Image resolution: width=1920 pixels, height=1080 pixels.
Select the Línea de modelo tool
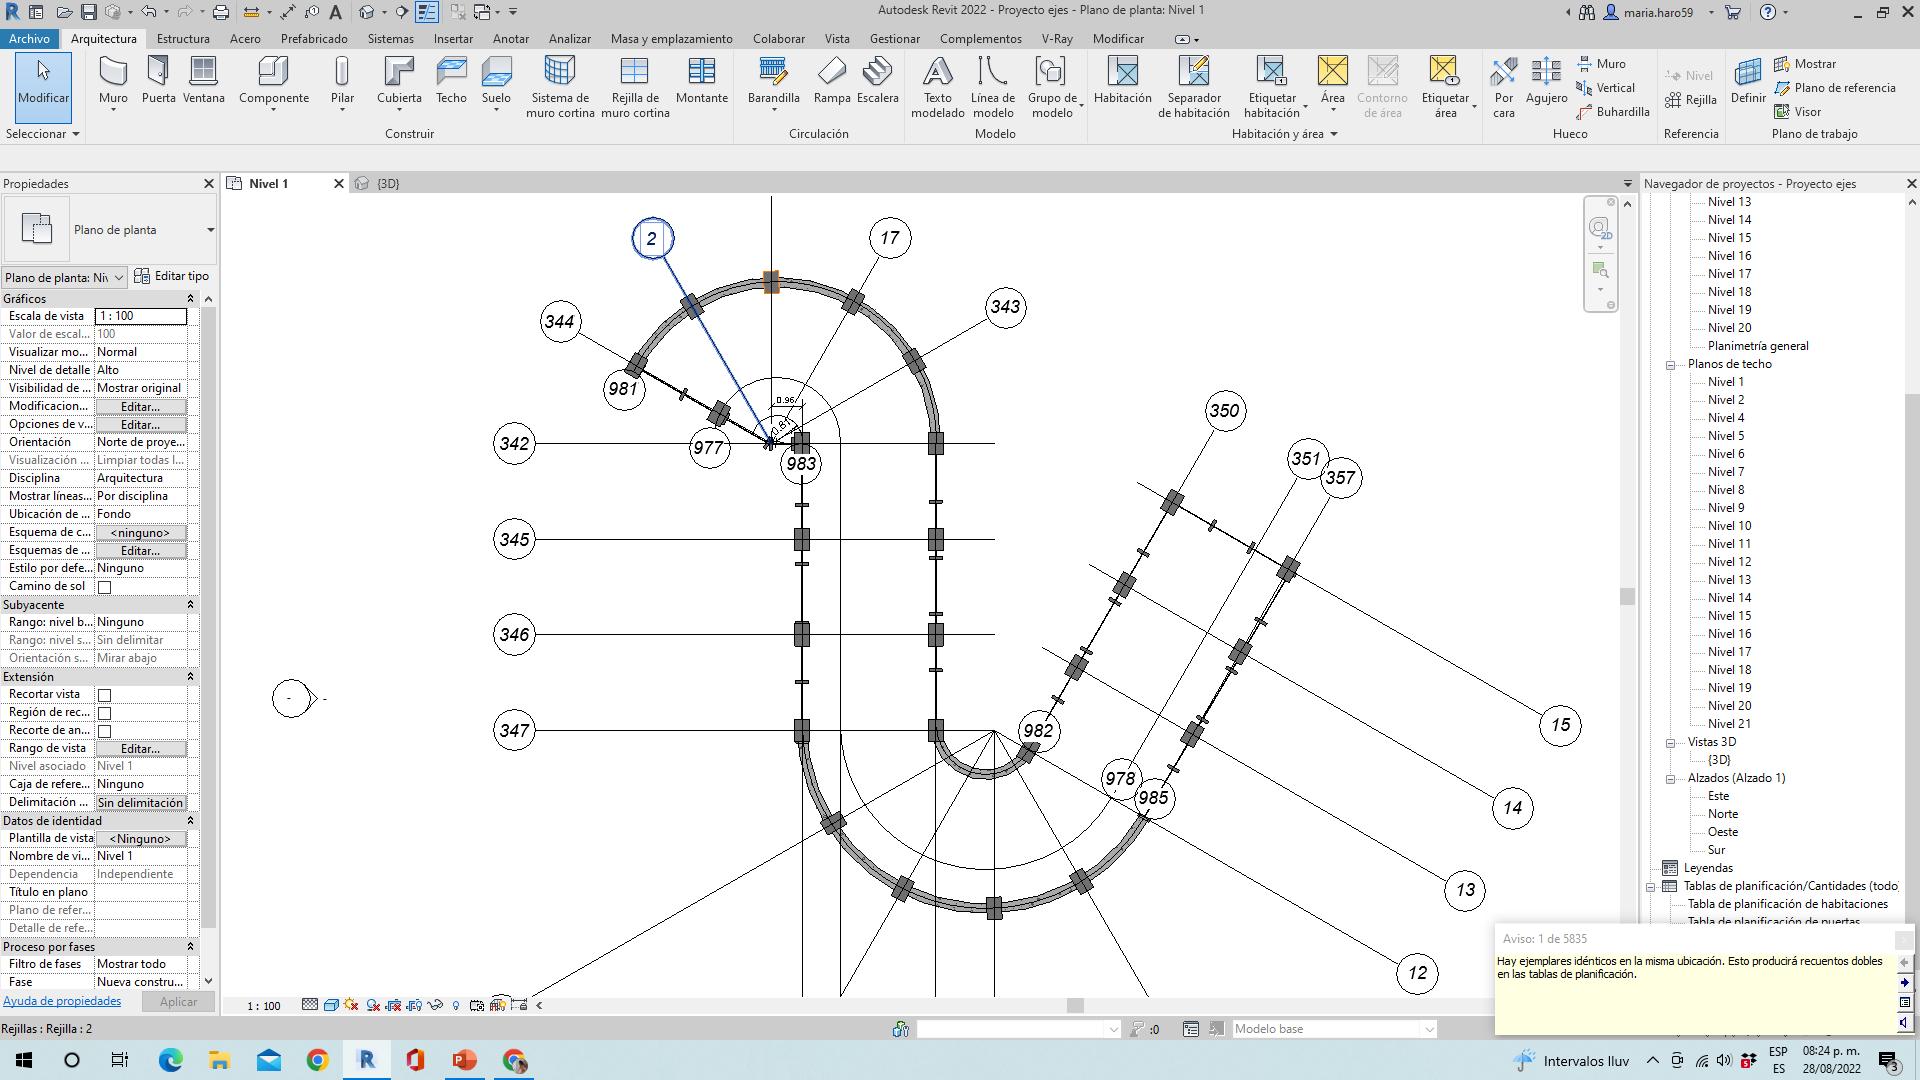point(992,87)
